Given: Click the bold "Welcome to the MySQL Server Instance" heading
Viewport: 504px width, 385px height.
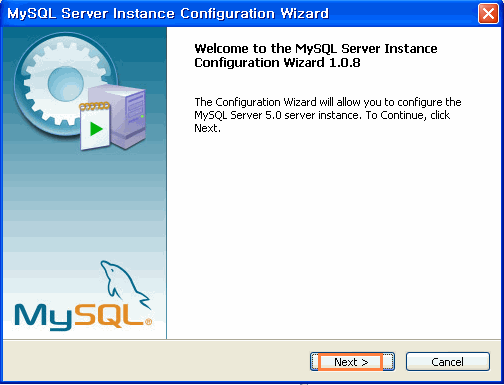Looking at the screenshot, I should click(316, 49).
